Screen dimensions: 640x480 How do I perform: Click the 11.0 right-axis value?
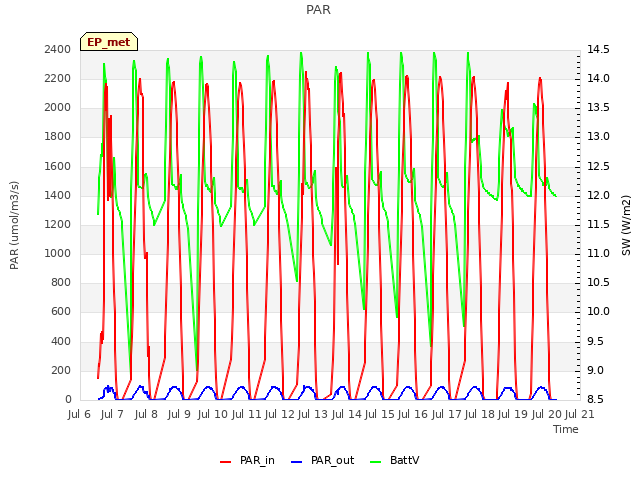(598, 253)
